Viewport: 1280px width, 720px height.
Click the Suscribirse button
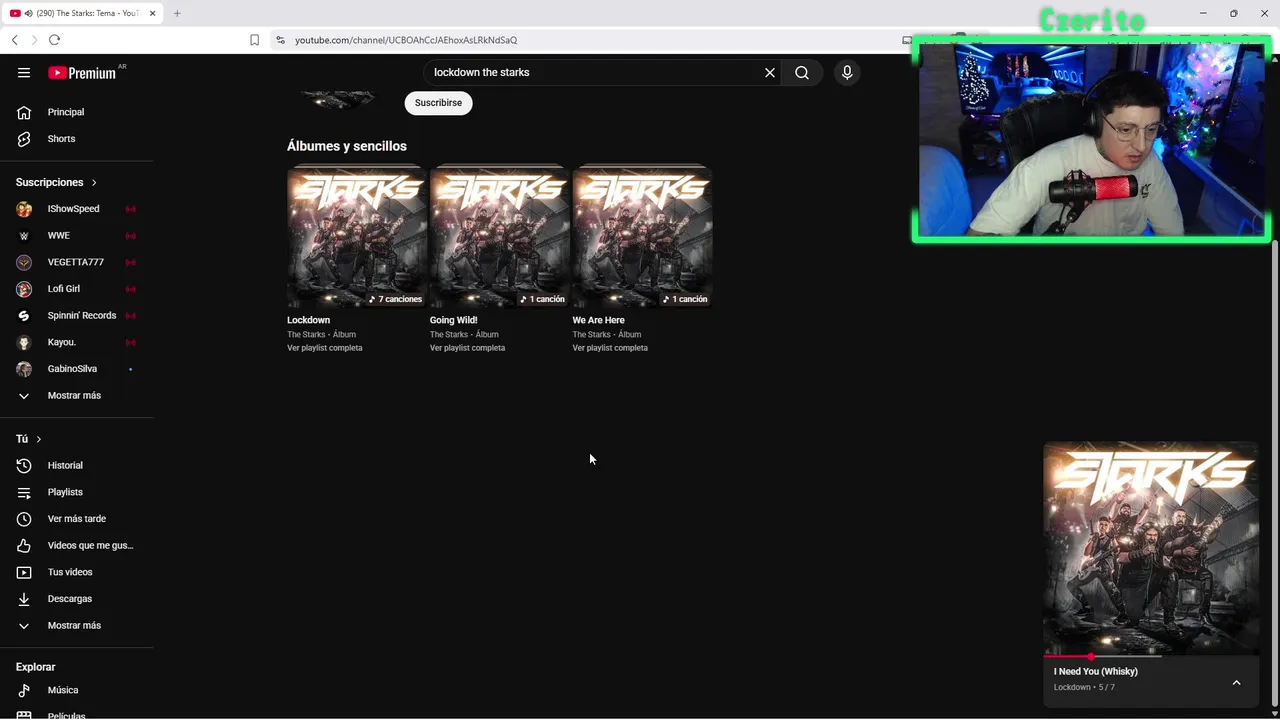point(438,103)
